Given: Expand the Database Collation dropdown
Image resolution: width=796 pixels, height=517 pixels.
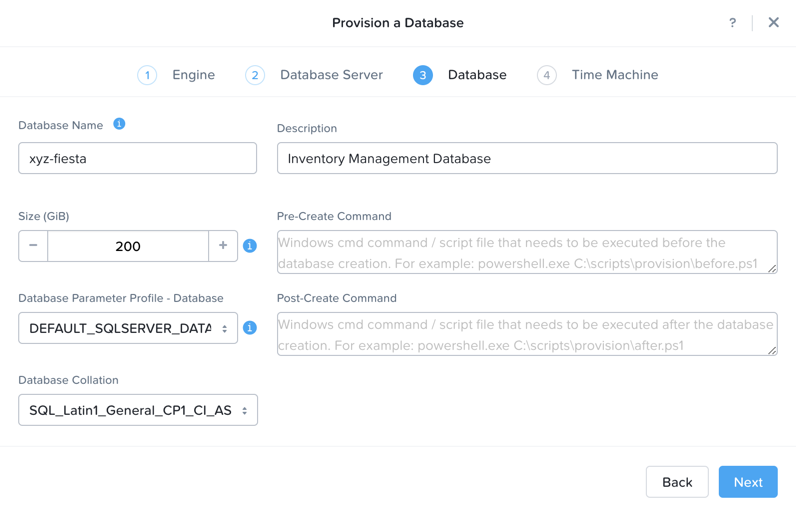Looking at the screenshot, I should coord(138,410).
